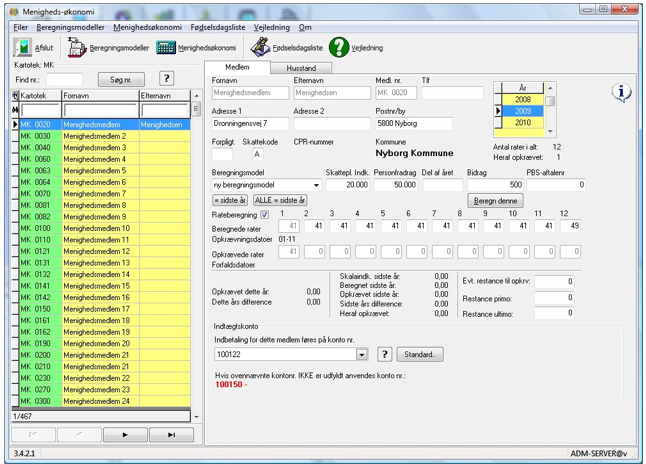Click the Restance ultimo field
This screenshot has height=464, width=646.
[554, 314]
